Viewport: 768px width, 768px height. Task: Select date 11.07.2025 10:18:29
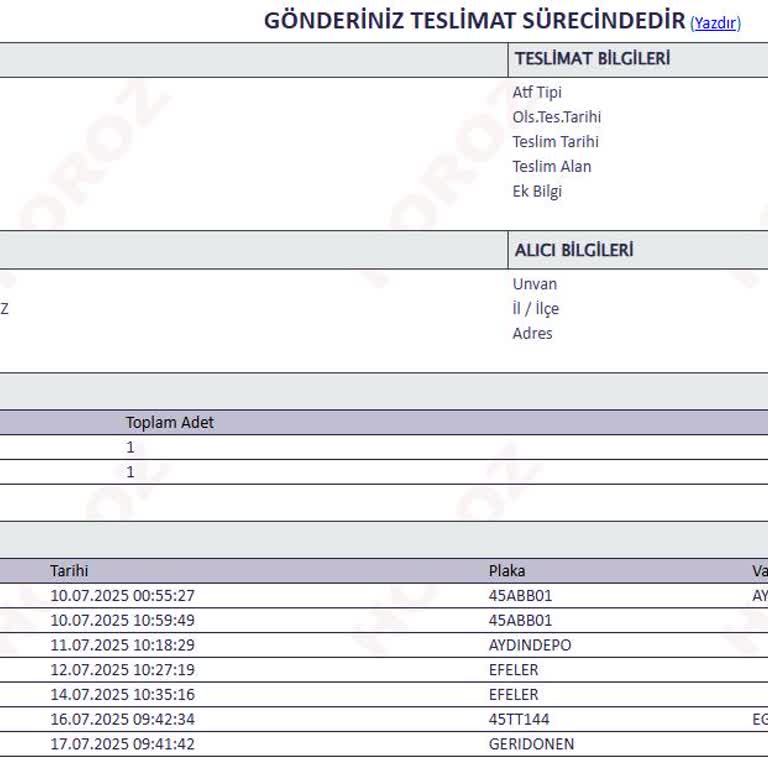122,645
